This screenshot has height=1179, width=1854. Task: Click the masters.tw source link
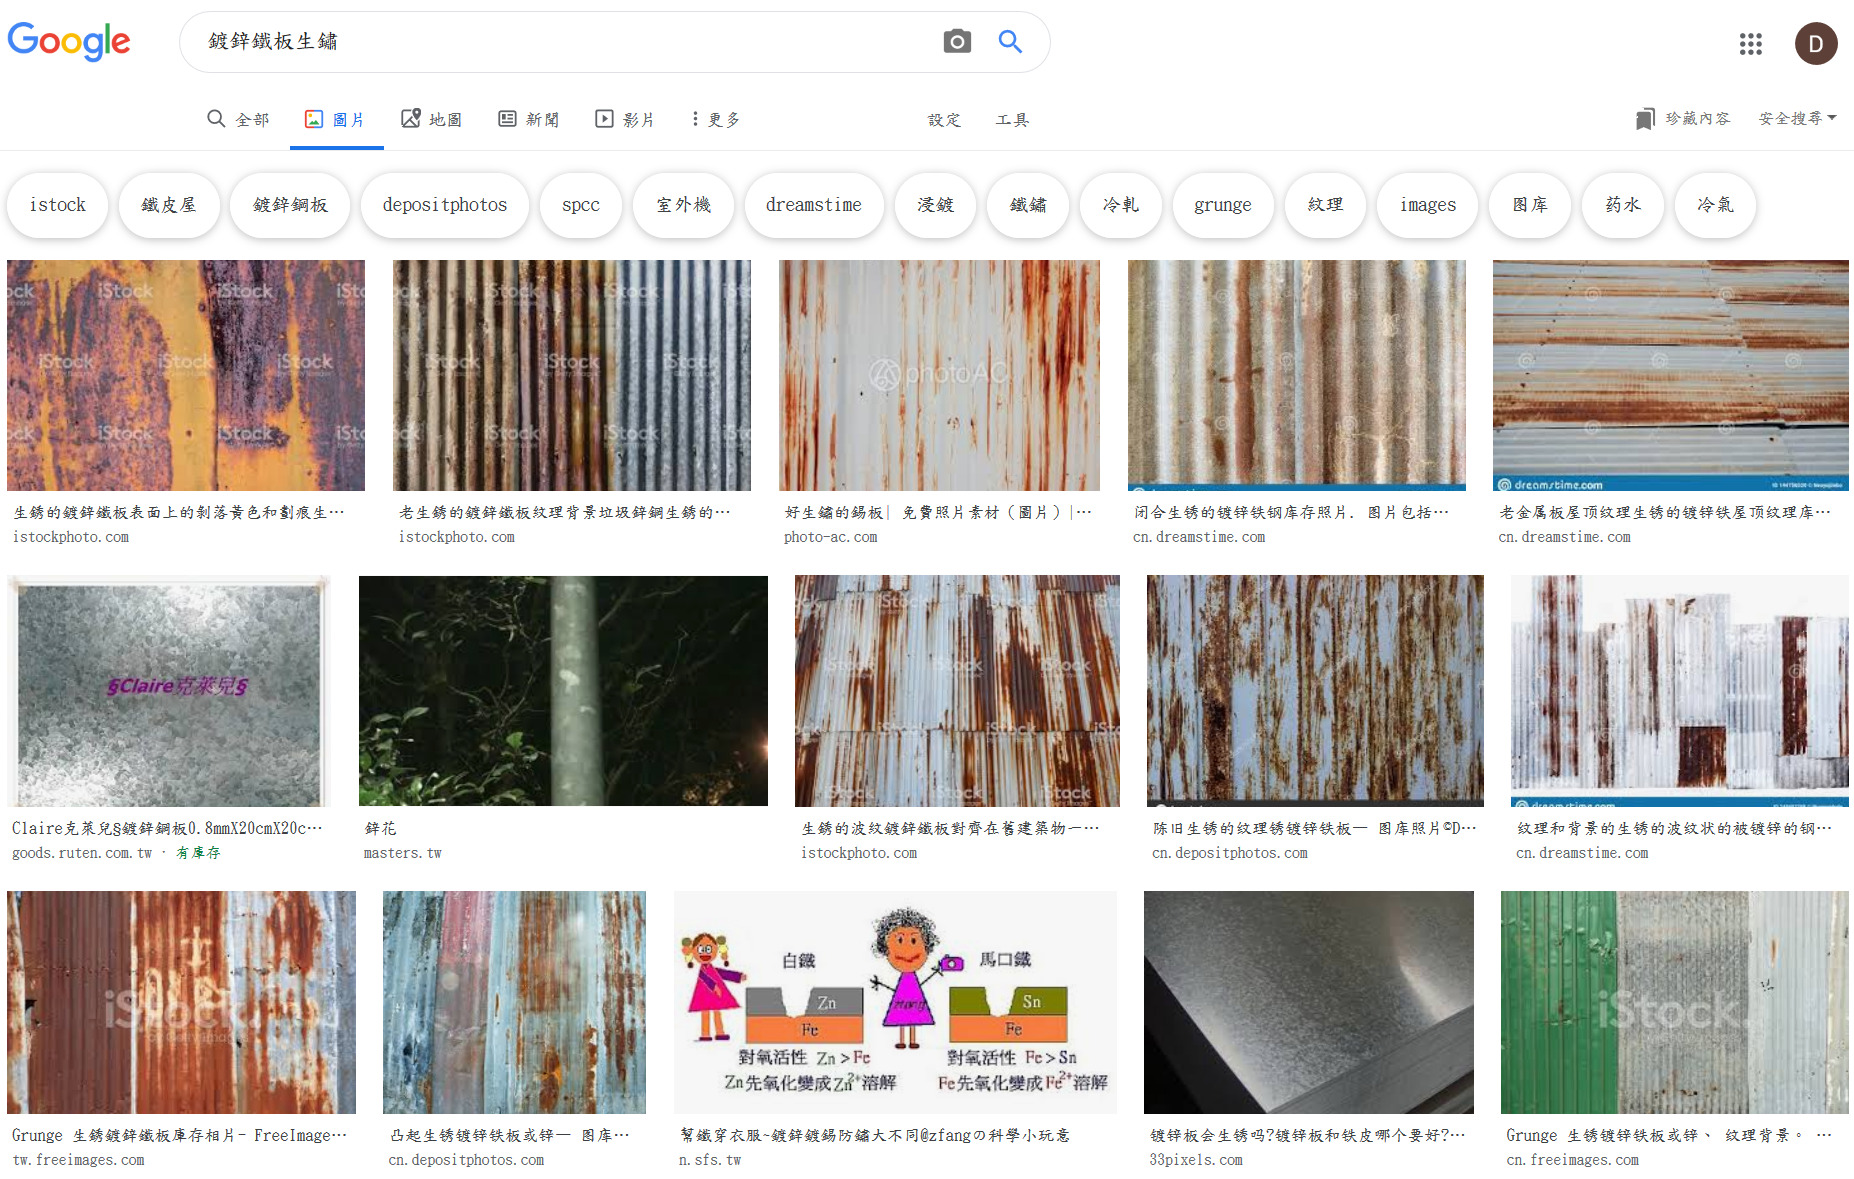(x=402, y=853)
